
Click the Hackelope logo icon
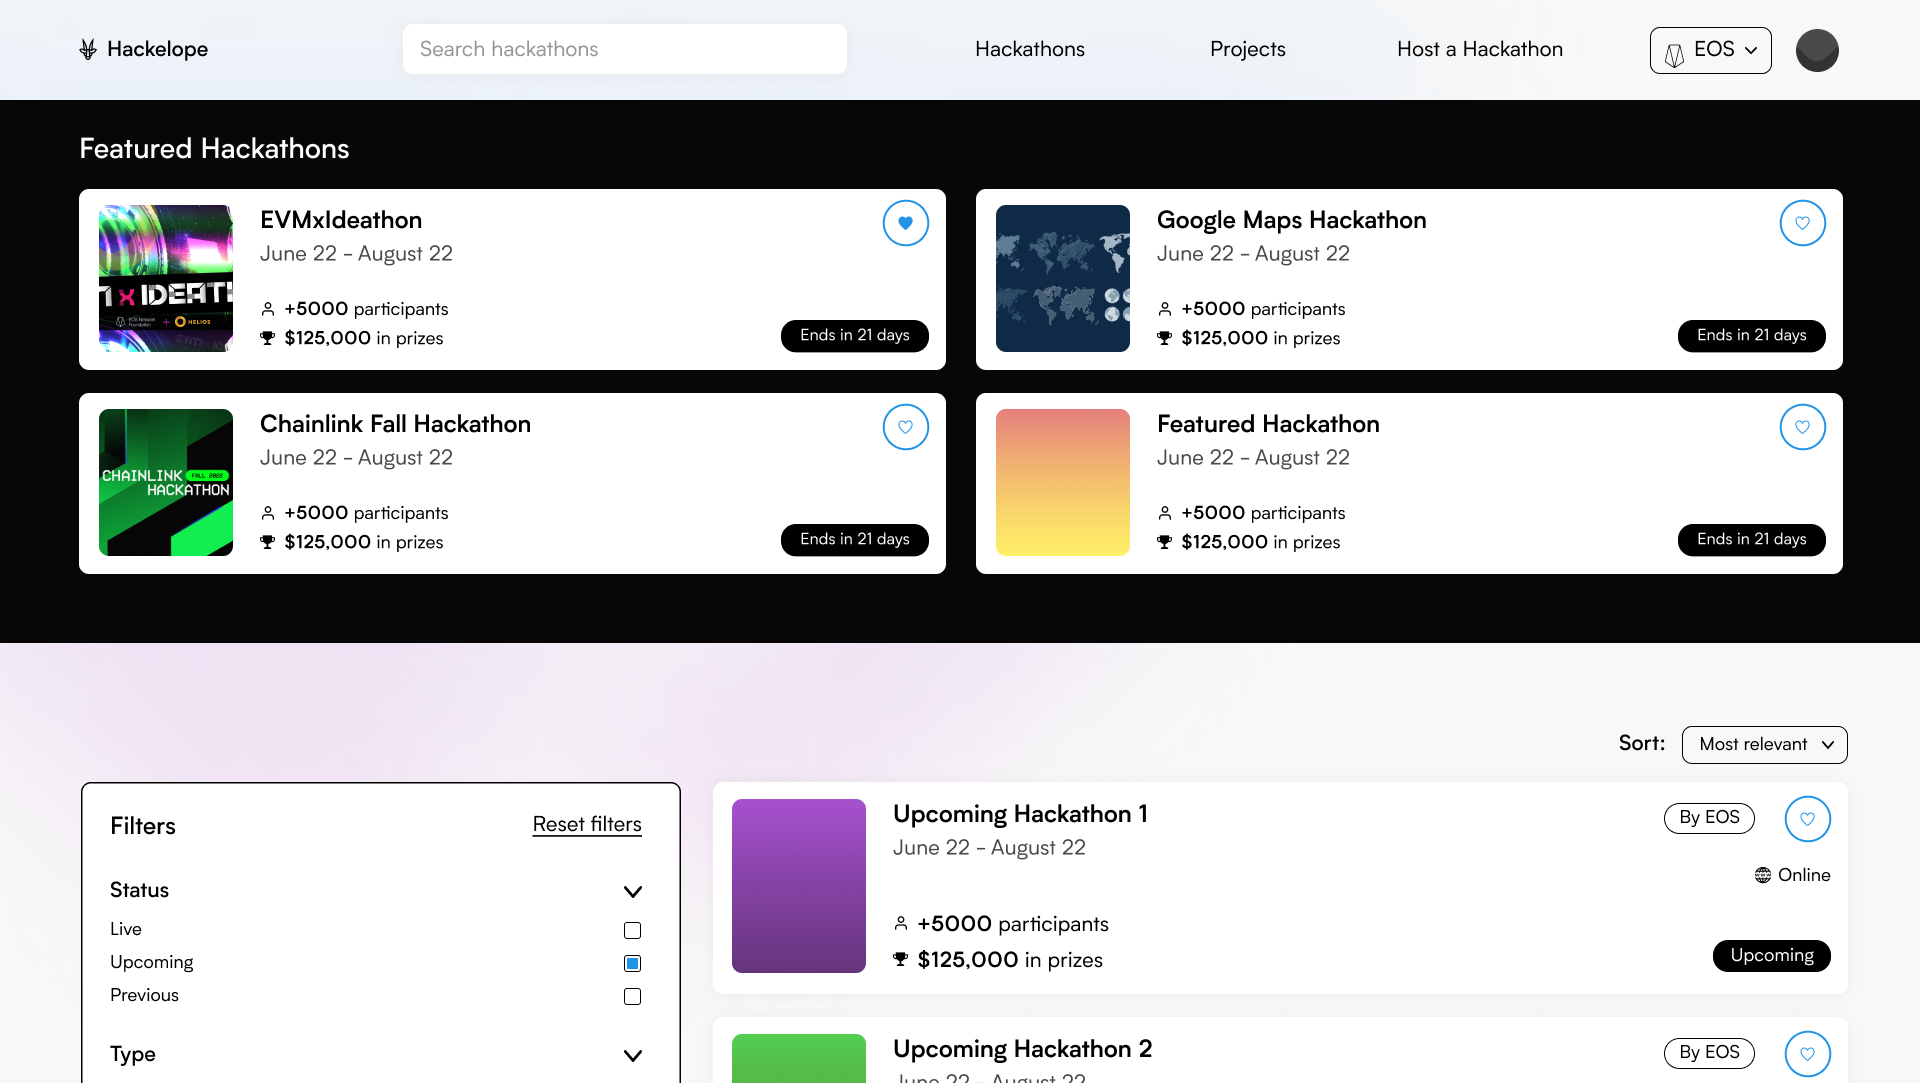pyautogui.click(x=88, y=49)
